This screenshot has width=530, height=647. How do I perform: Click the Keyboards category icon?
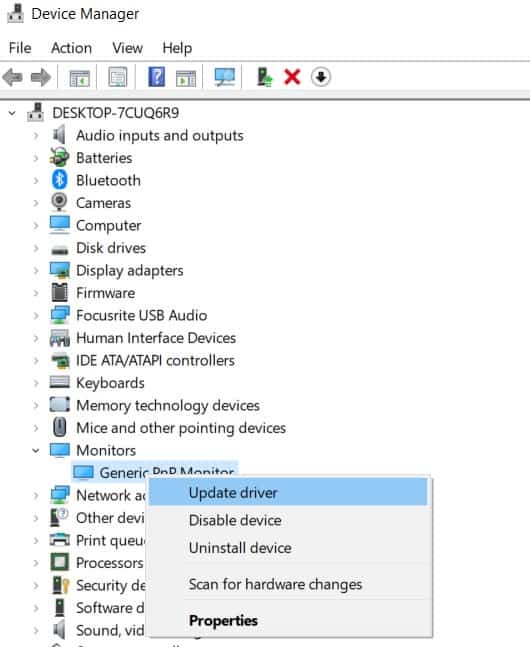coord(59,382)
